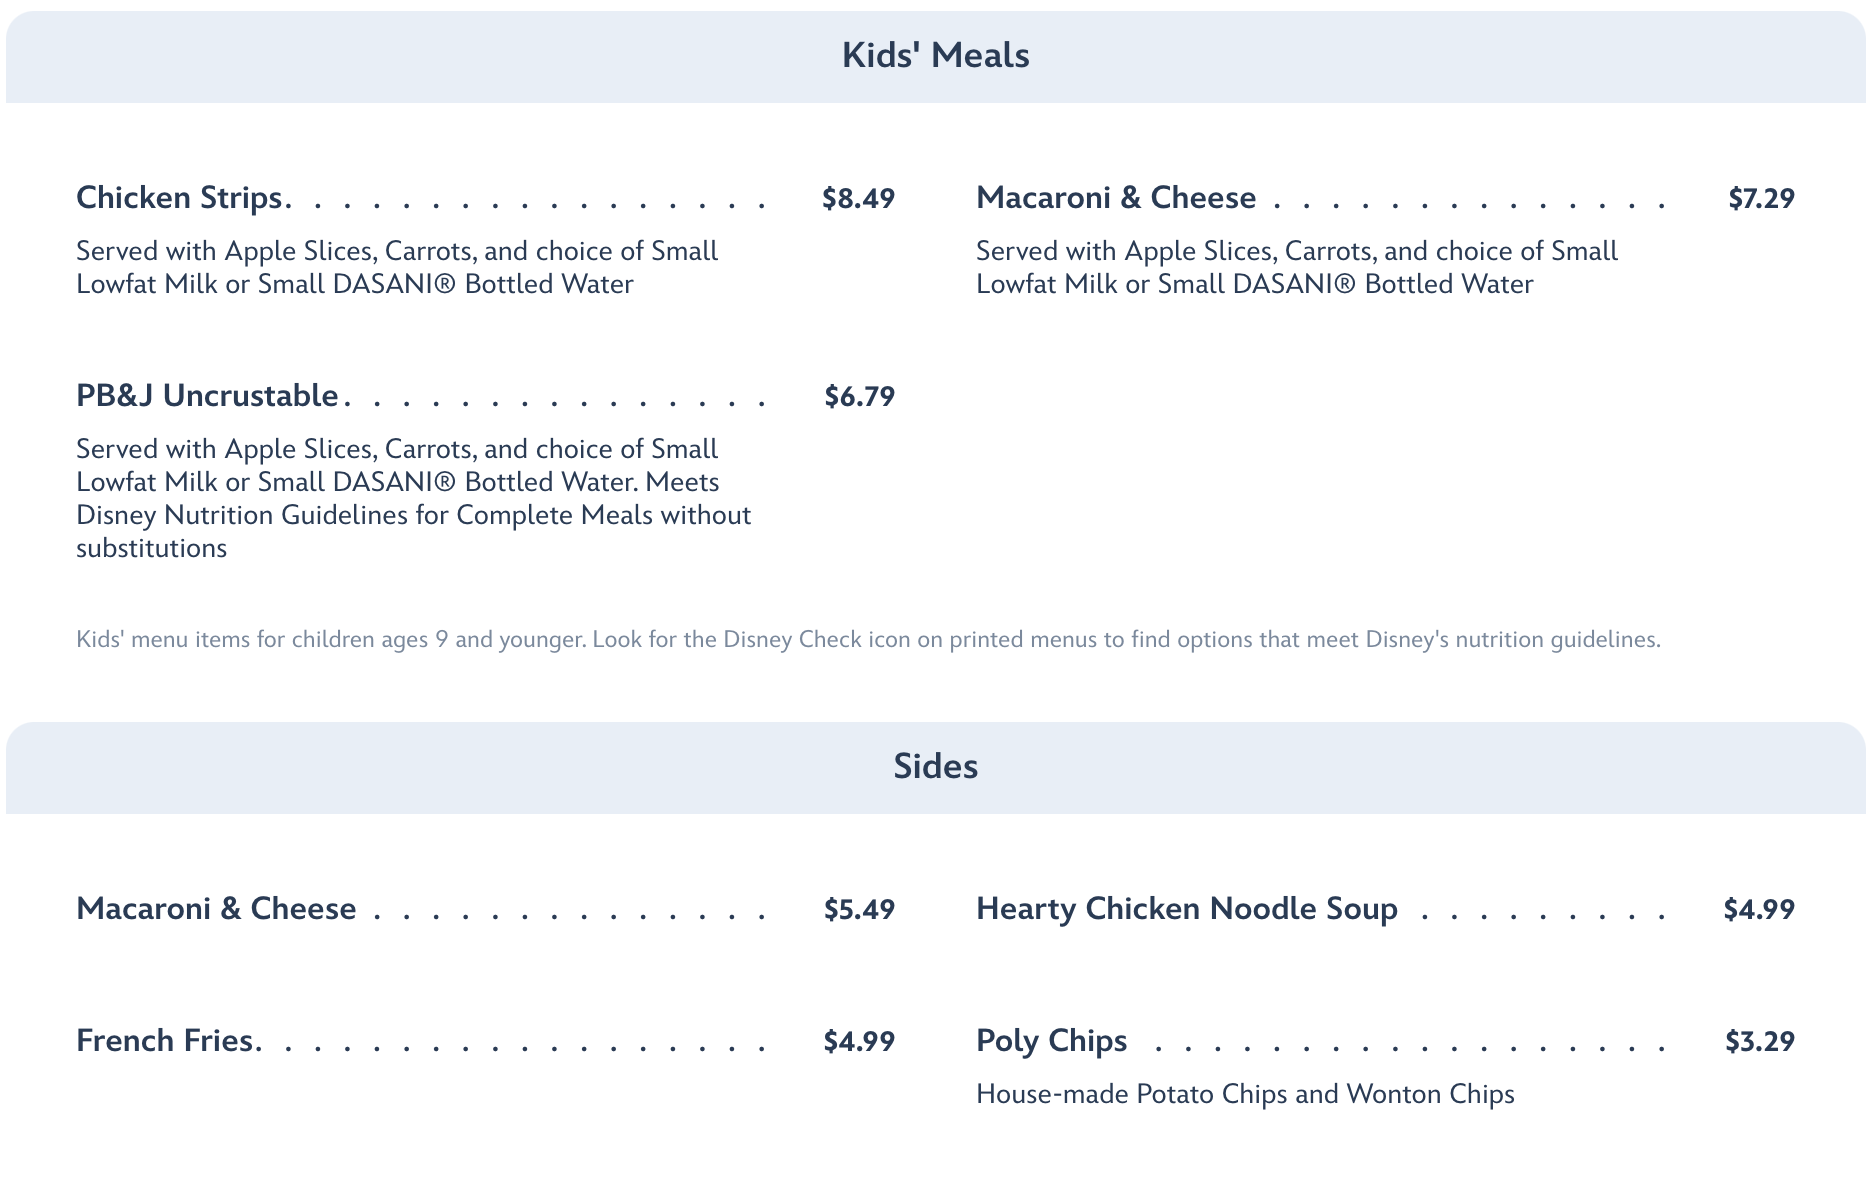Choose Hearty Chicken Noodle Soup
This screenshot has height=1184, width=1874.
(x=1186, y=909)
